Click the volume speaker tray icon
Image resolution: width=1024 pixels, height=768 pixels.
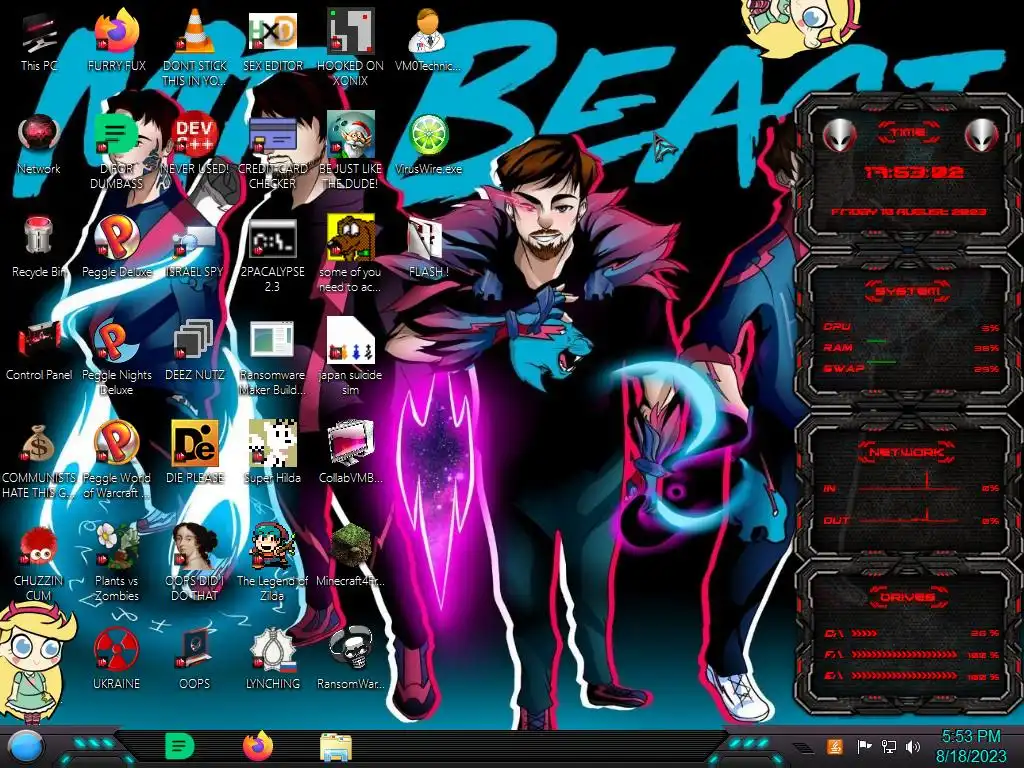click(x=913, y=746)
